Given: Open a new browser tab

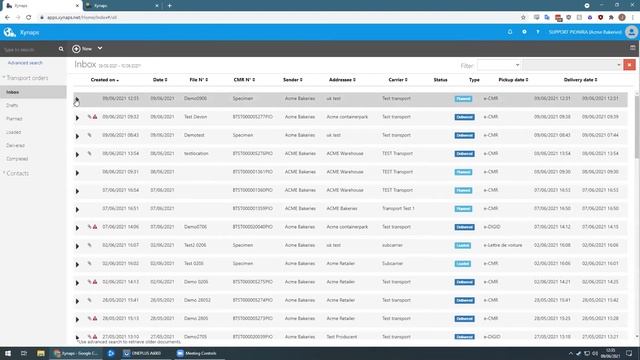Looking at the screenshot, I should click(x=169, y=6).
